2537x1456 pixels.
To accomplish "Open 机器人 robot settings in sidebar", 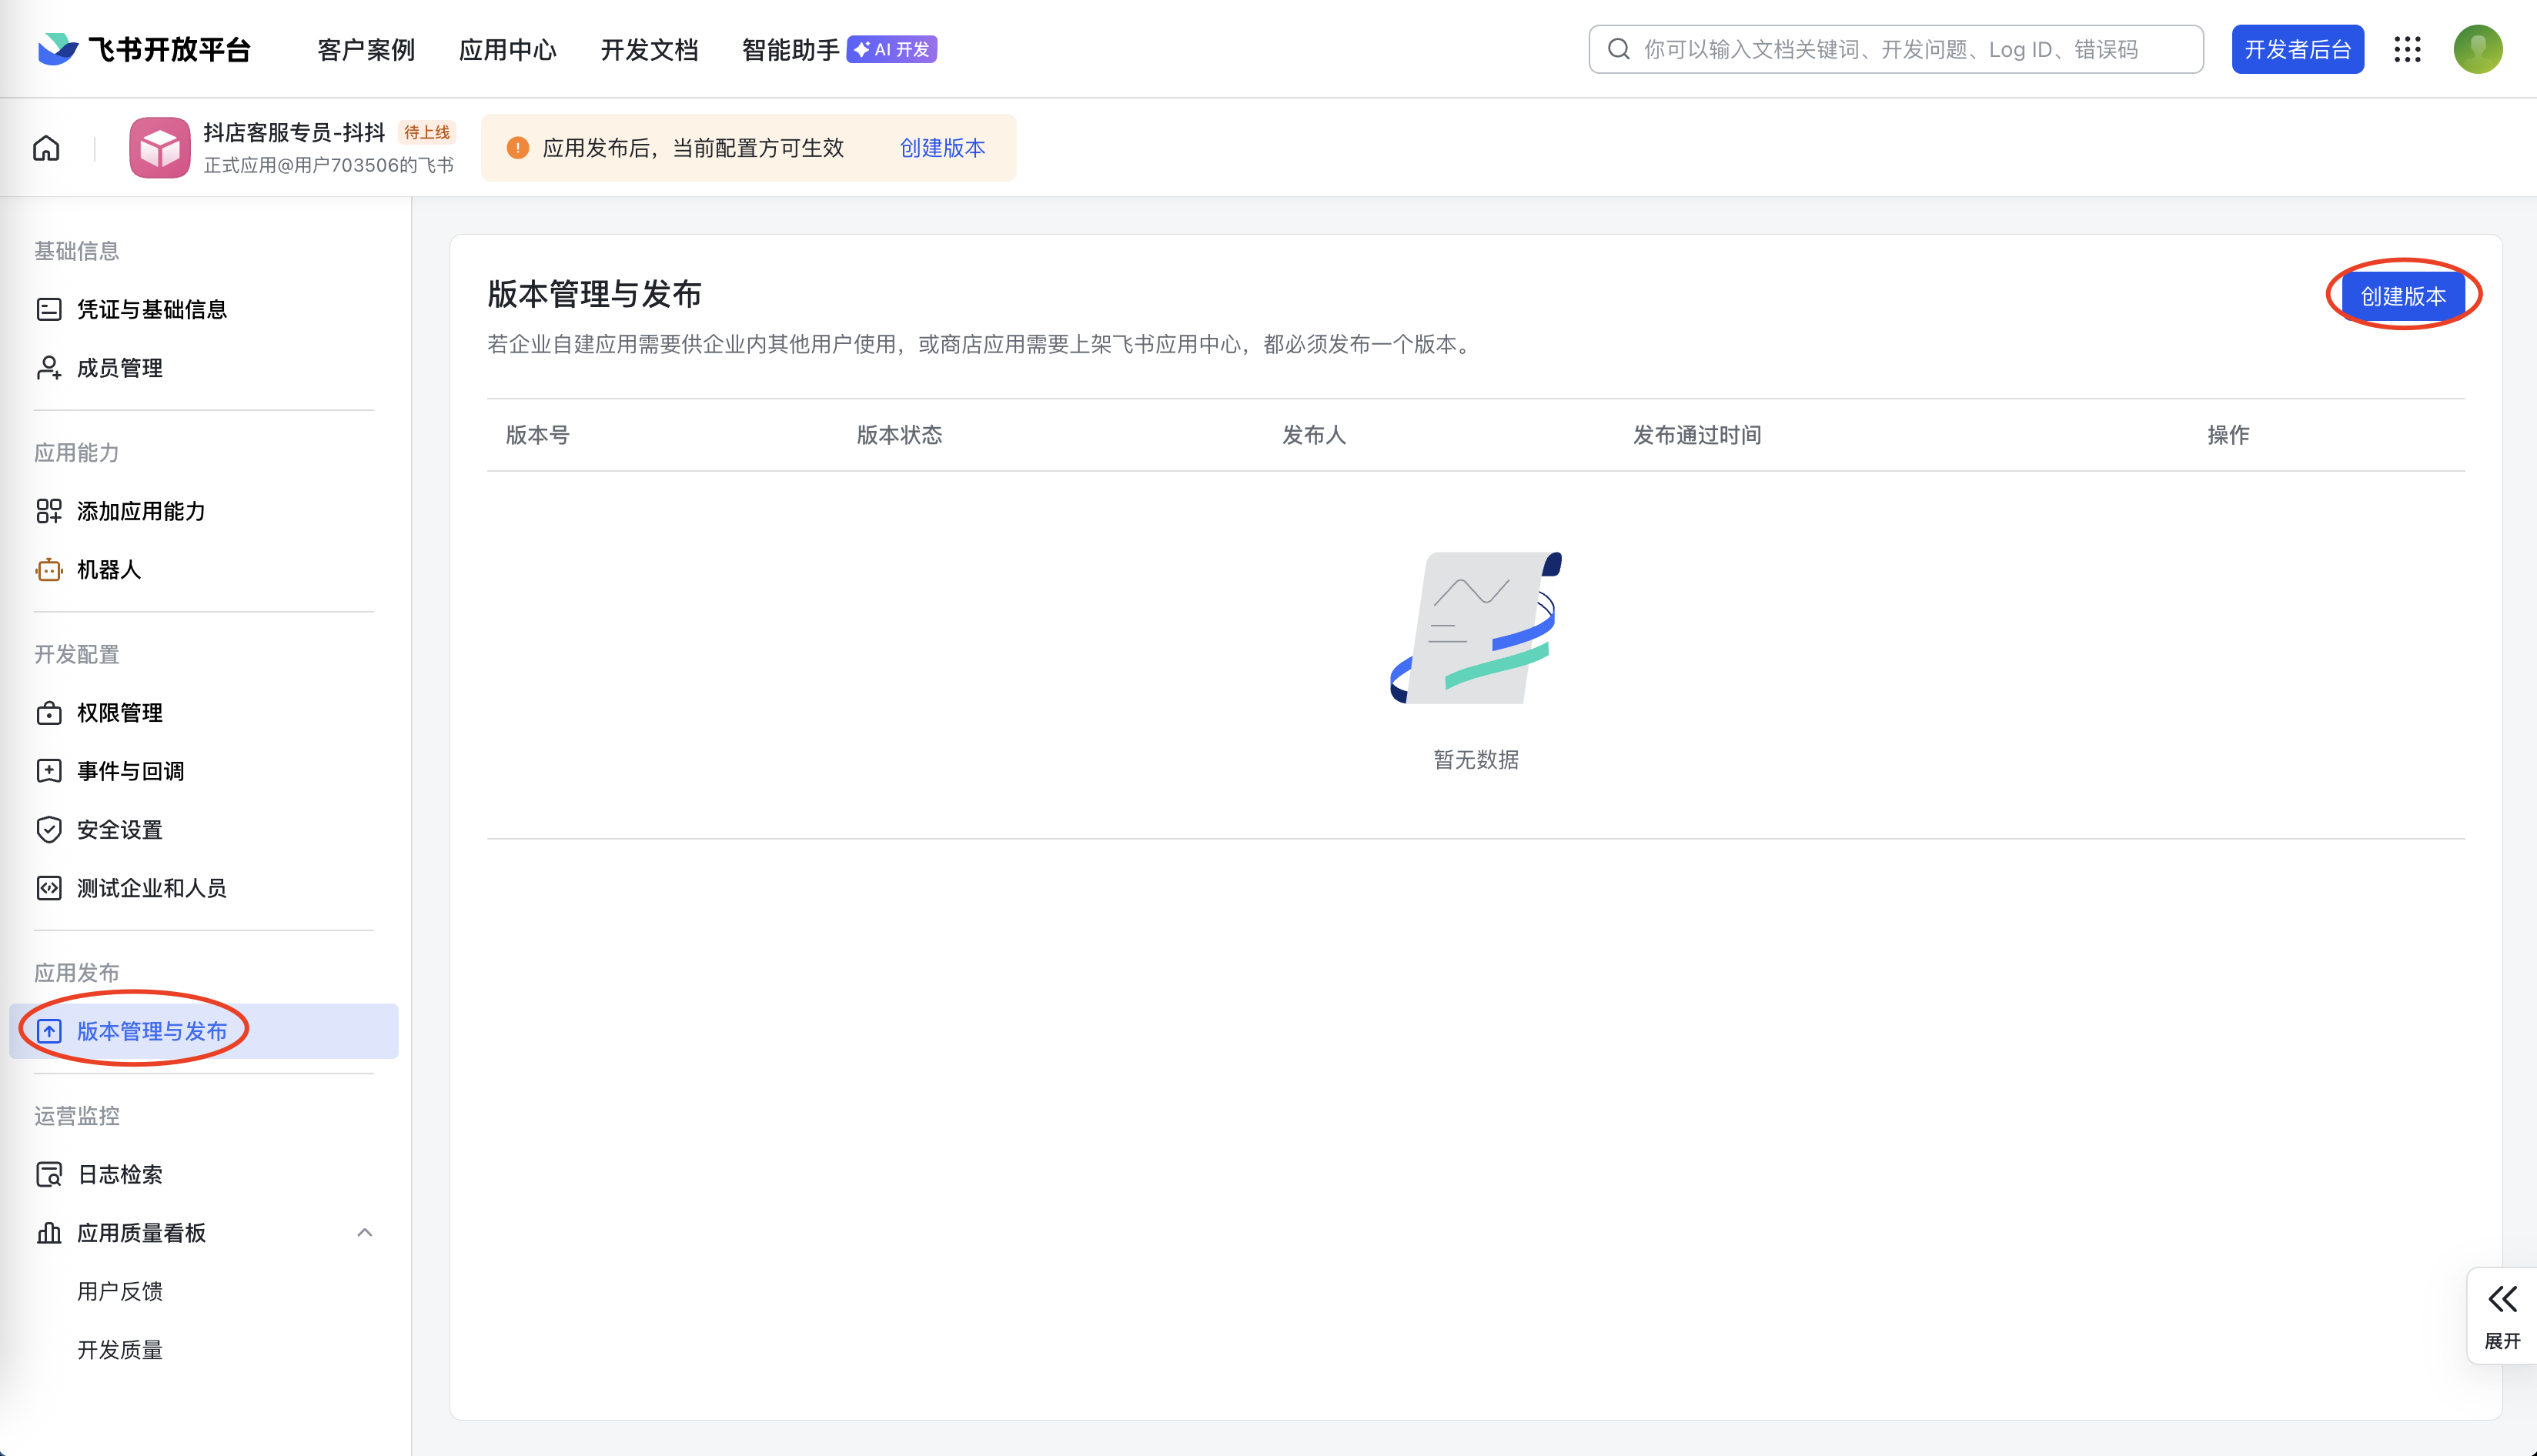I will click(x=108, y=570).
